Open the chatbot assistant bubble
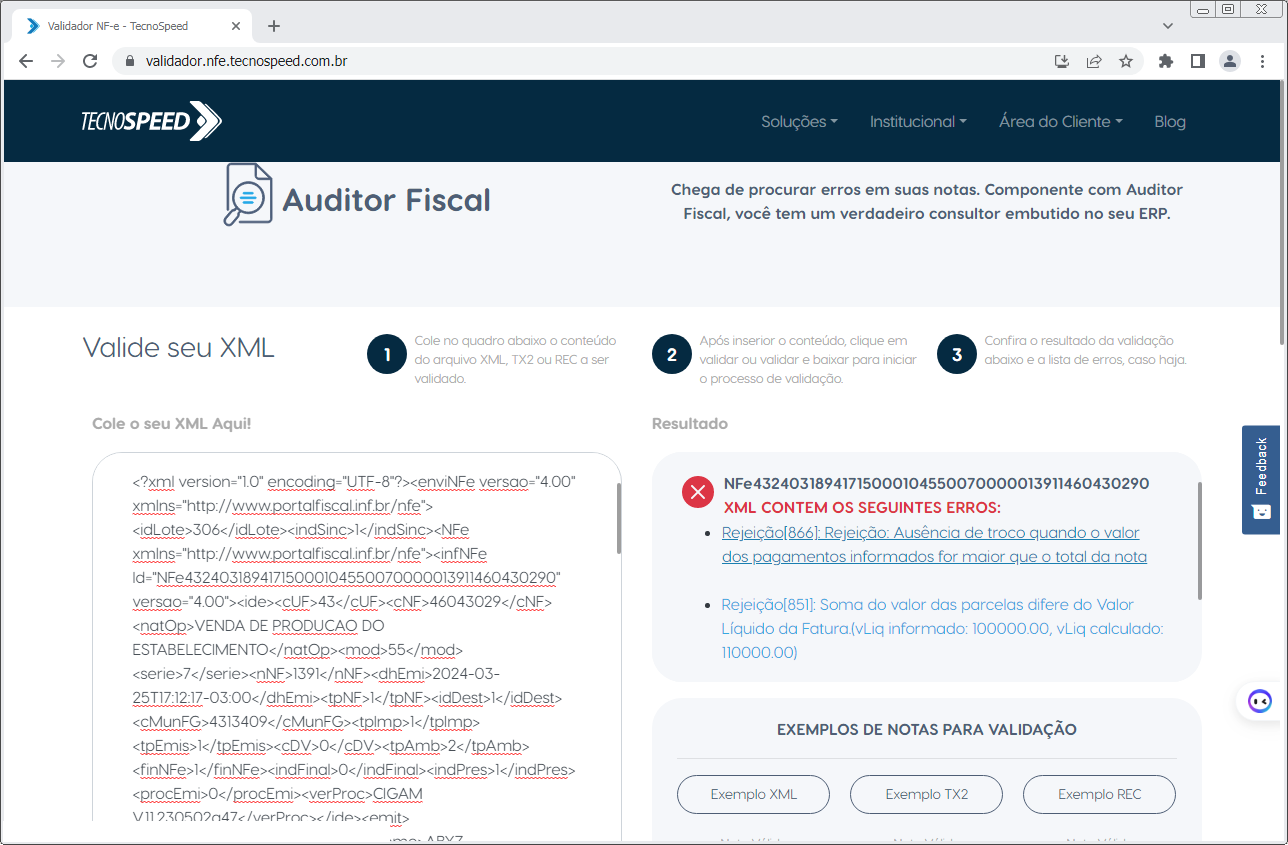1288x845 pixels. [1260, 701]
